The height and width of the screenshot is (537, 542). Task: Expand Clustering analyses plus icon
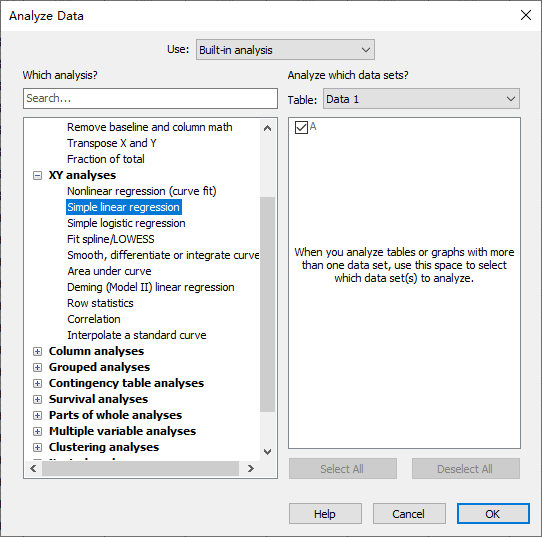click(x=37, y=448)
